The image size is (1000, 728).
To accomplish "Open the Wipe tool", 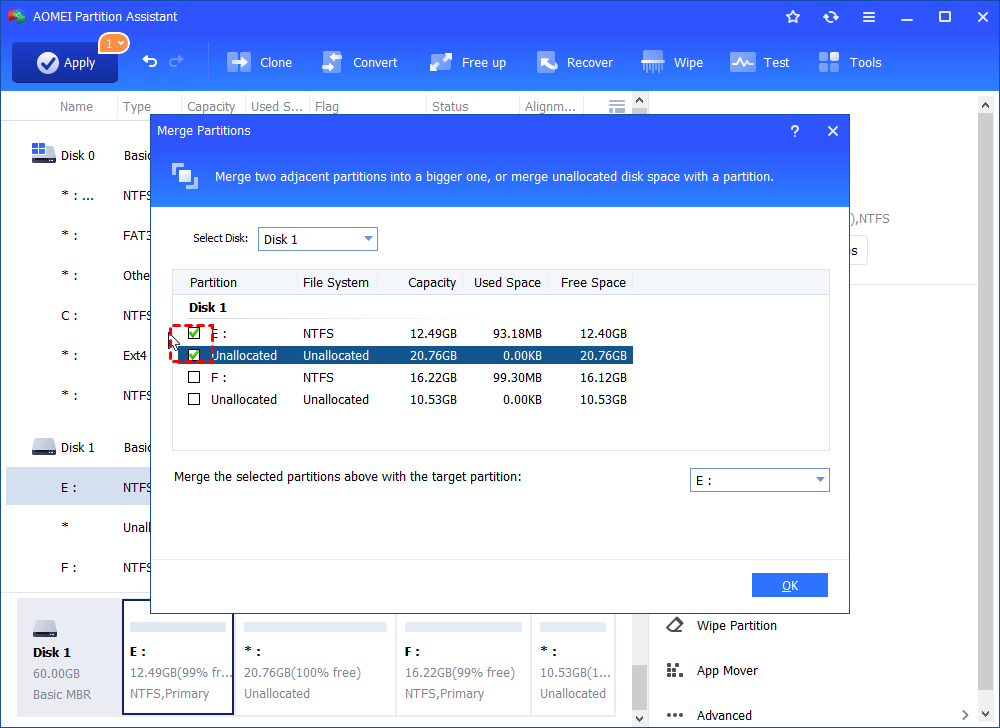I will (672, 62).
